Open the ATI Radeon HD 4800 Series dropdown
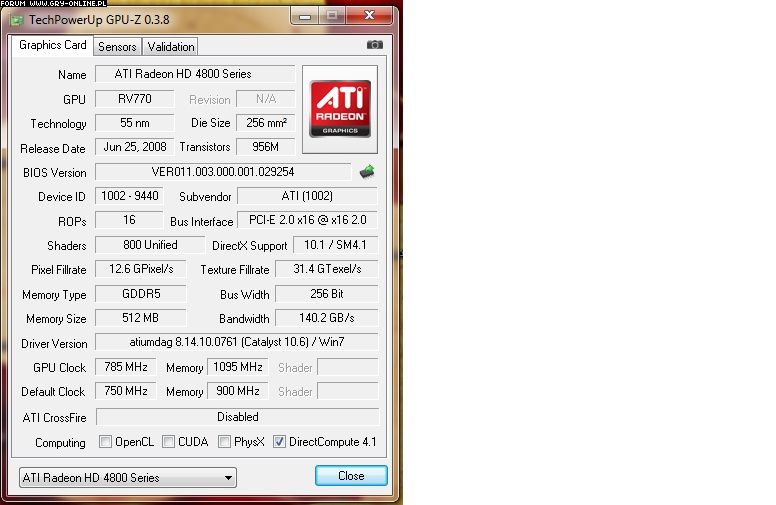 pos(128,477)
